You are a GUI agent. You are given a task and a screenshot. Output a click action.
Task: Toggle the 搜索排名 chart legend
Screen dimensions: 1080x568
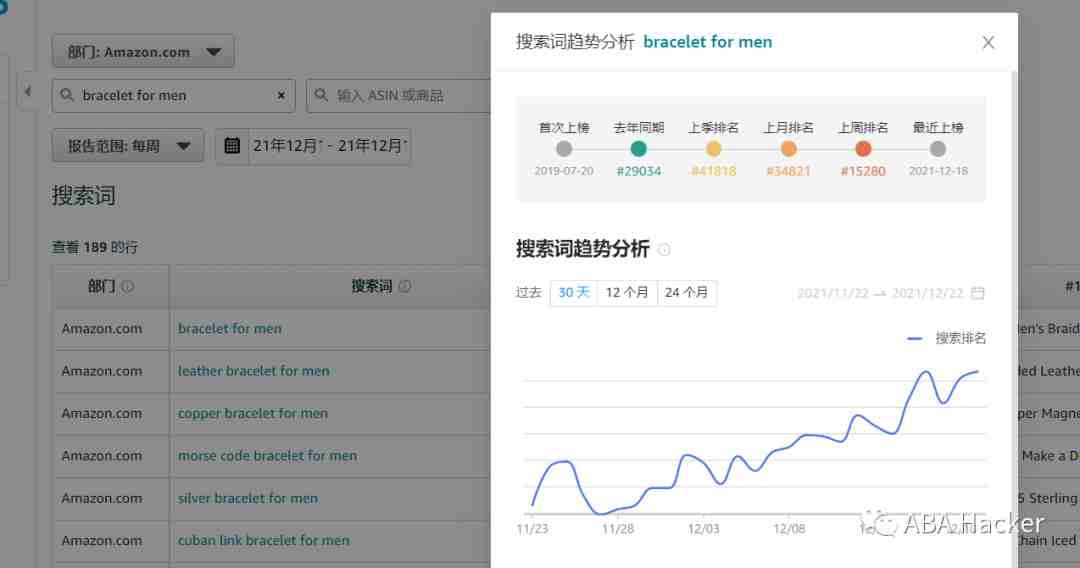coord(947,338)
